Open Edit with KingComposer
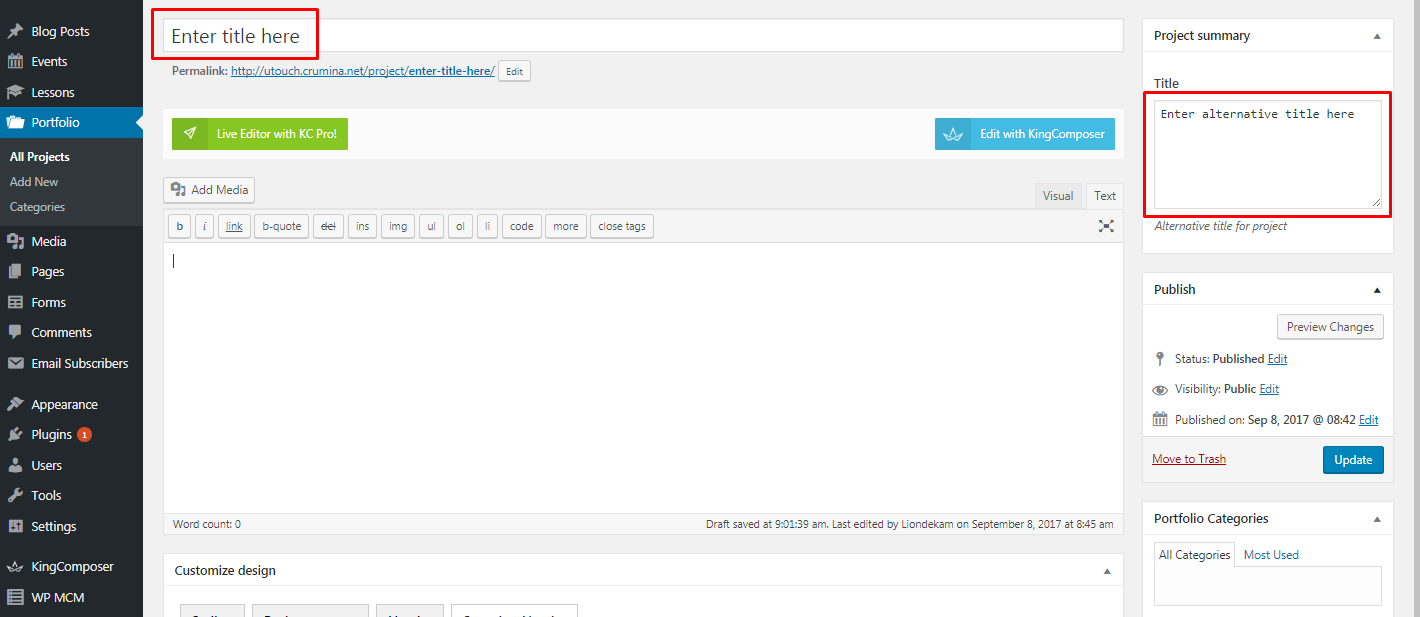Image resolution: width=1420 pixels, height=617 pixels. [x=1024, y=134]
